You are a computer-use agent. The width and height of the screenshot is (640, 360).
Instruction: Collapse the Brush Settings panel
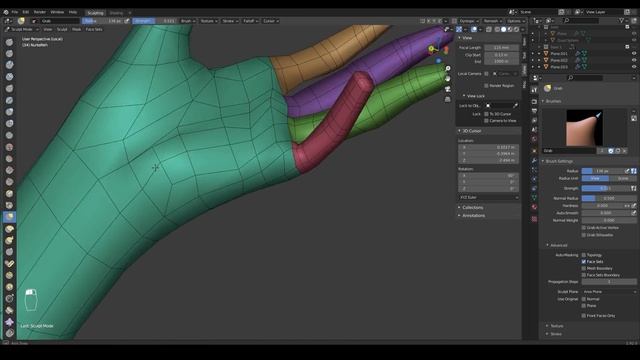[558, 161]
